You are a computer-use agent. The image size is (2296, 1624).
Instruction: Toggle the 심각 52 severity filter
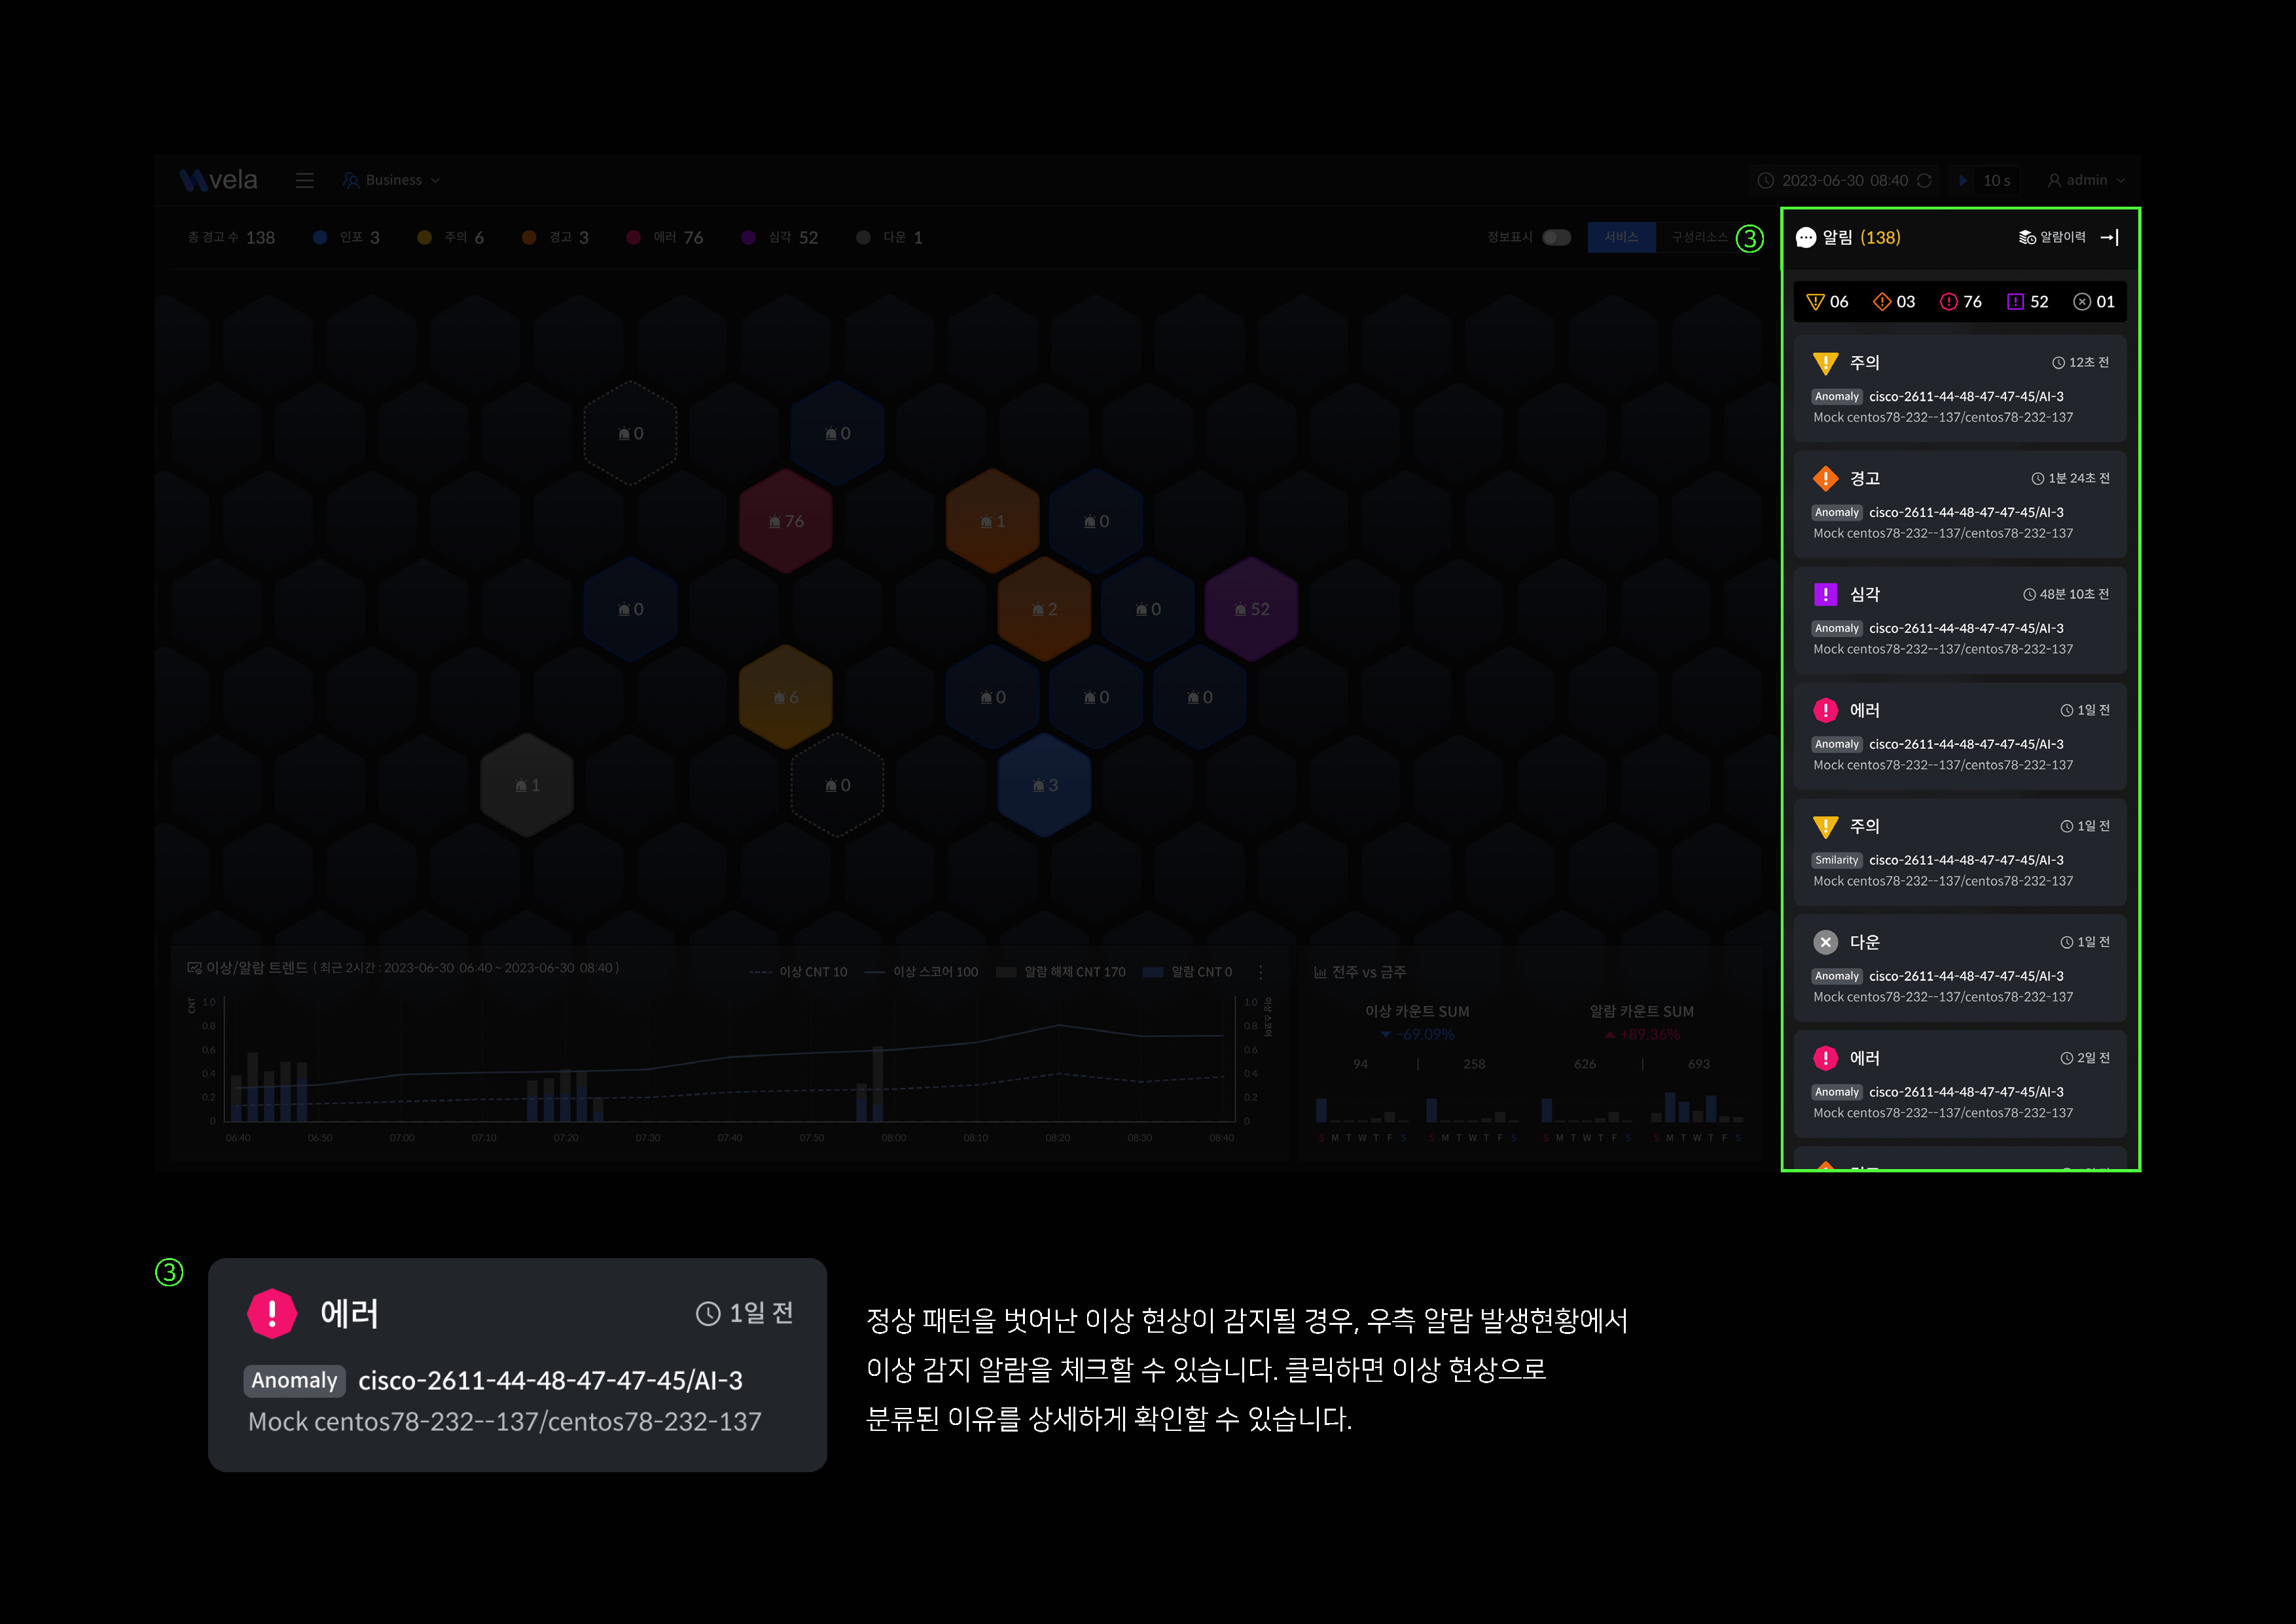click(779, 237)
